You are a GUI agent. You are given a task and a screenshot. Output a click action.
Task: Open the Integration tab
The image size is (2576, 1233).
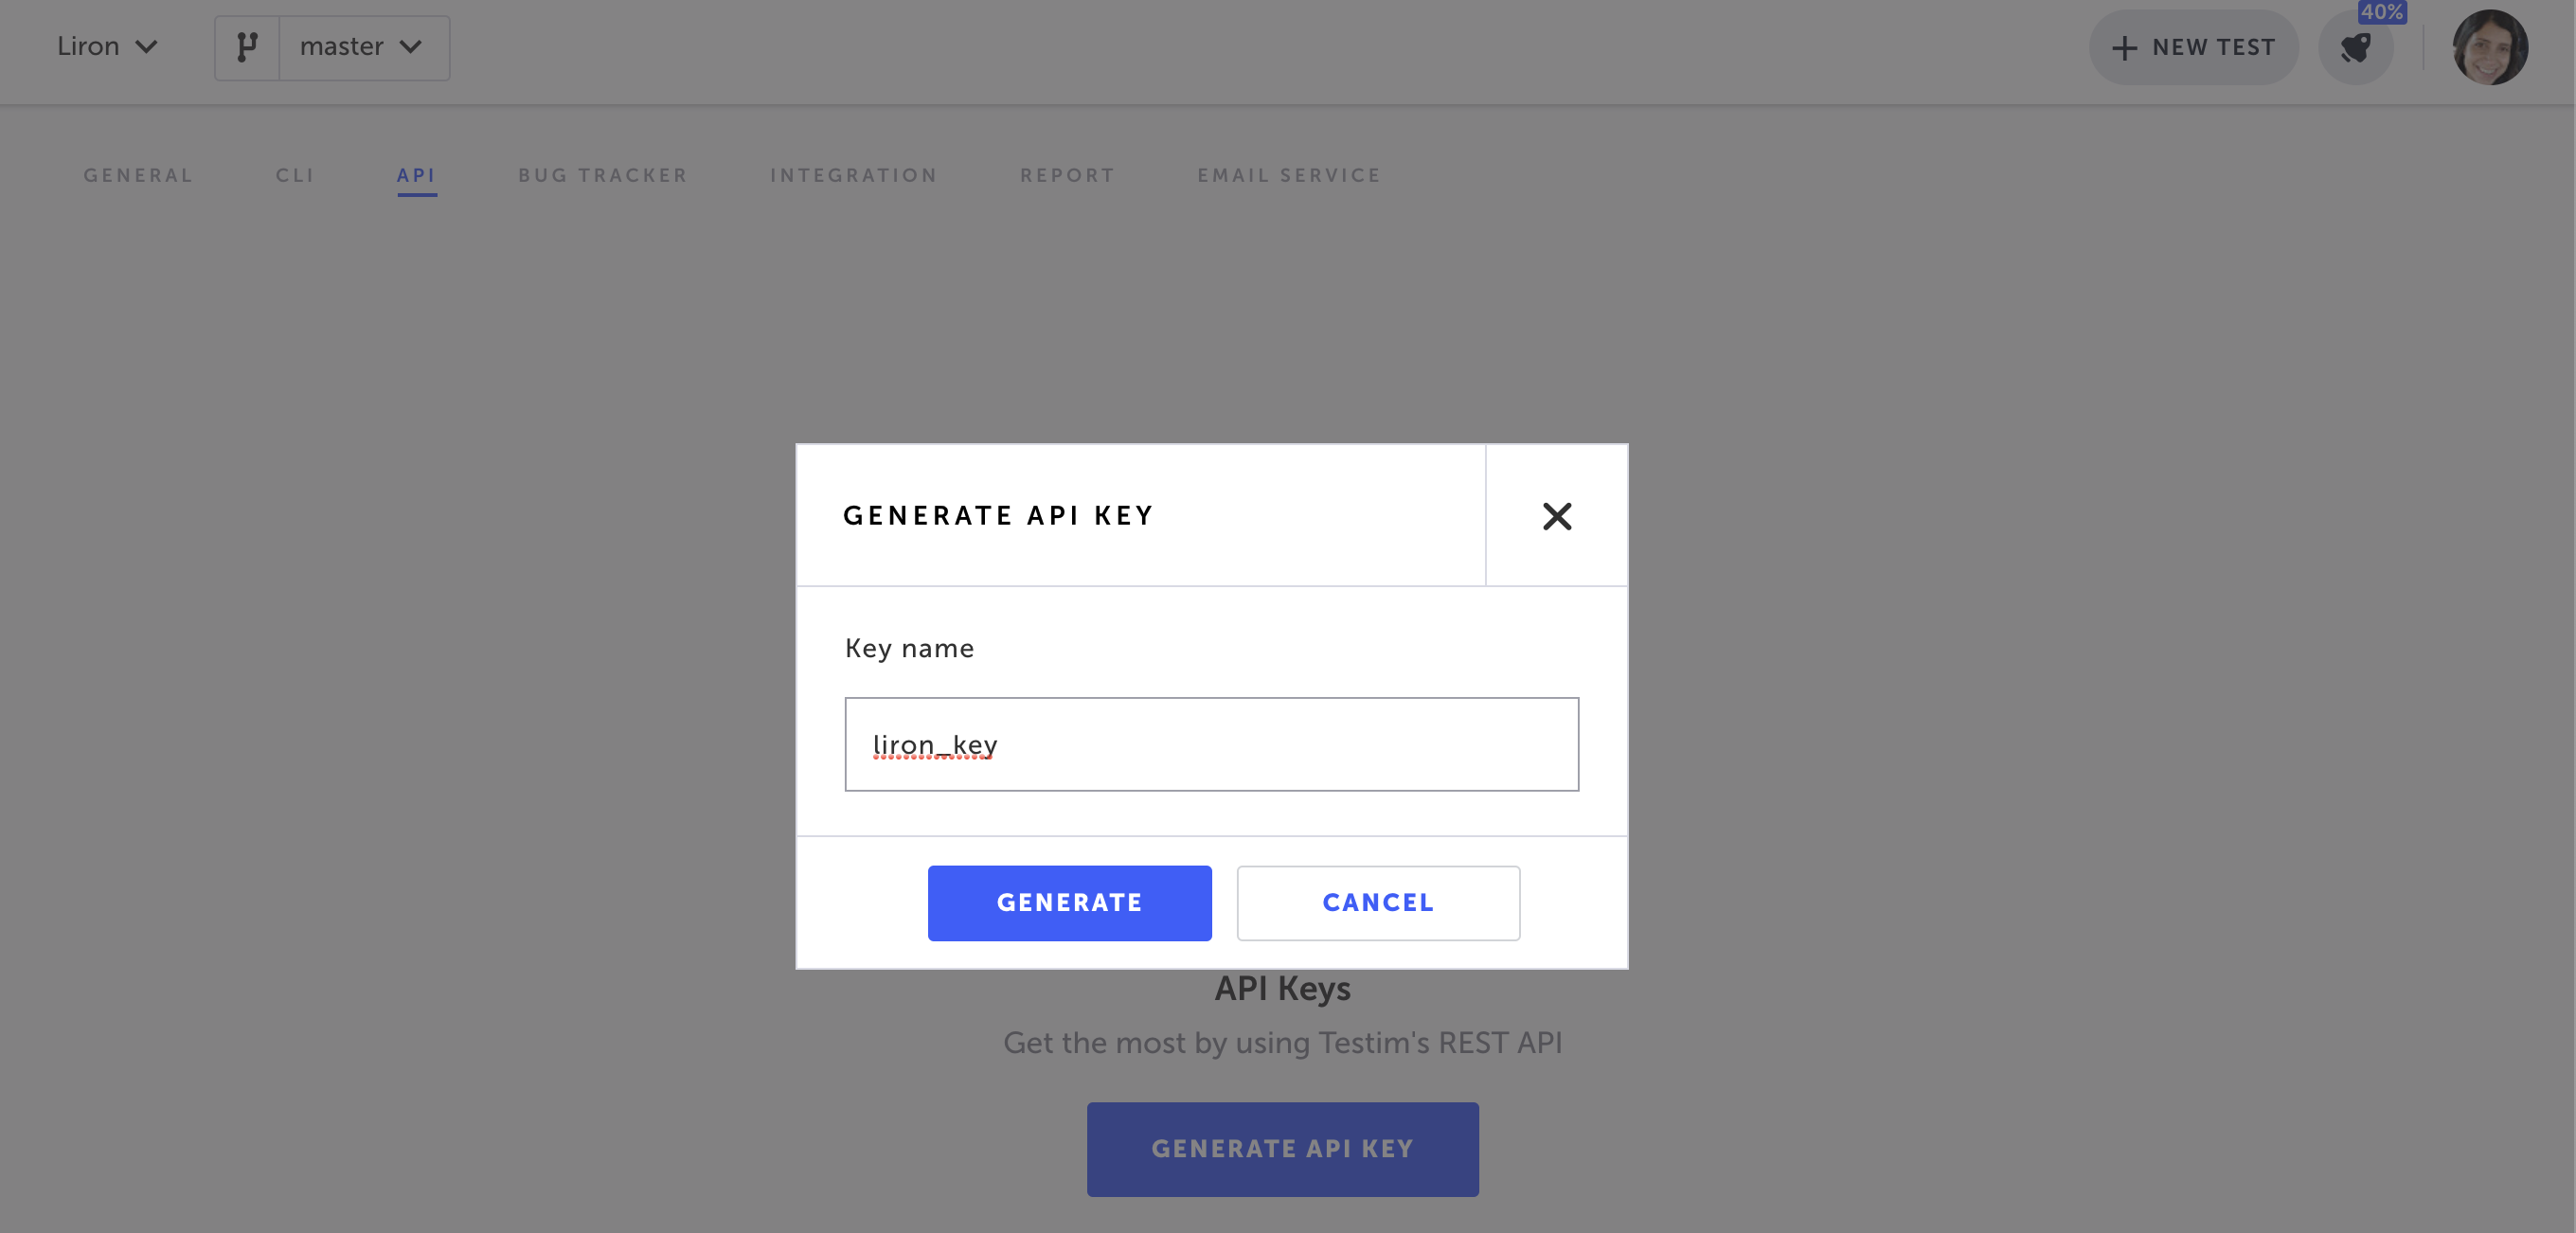(853, 175)
